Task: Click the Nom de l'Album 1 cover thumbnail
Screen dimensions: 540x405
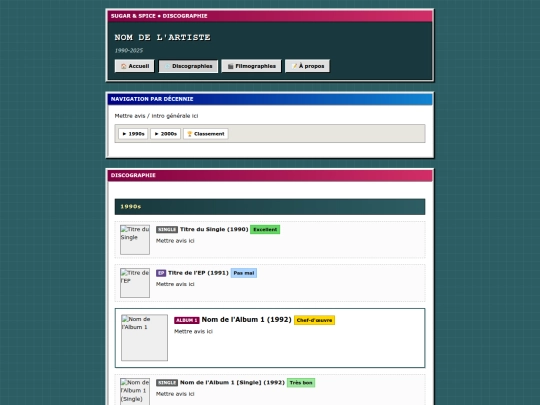Action: 144,338
